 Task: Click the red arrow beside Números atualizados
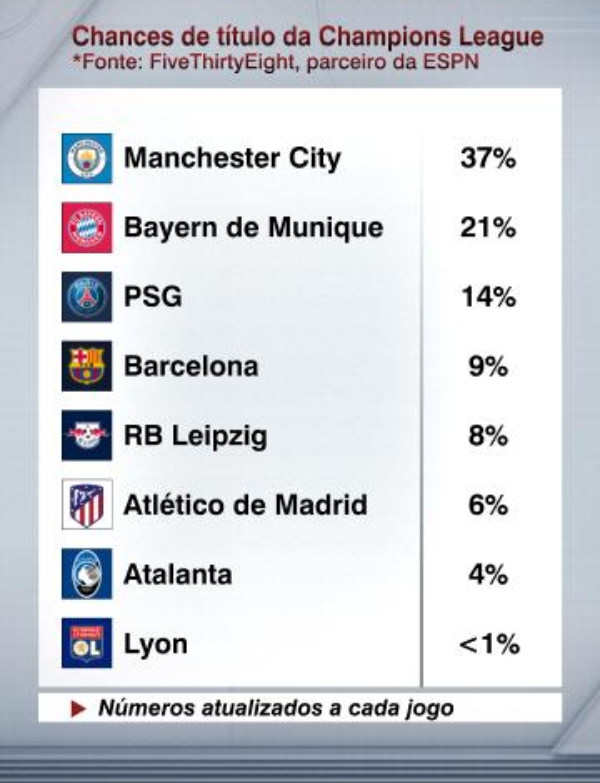79,709
